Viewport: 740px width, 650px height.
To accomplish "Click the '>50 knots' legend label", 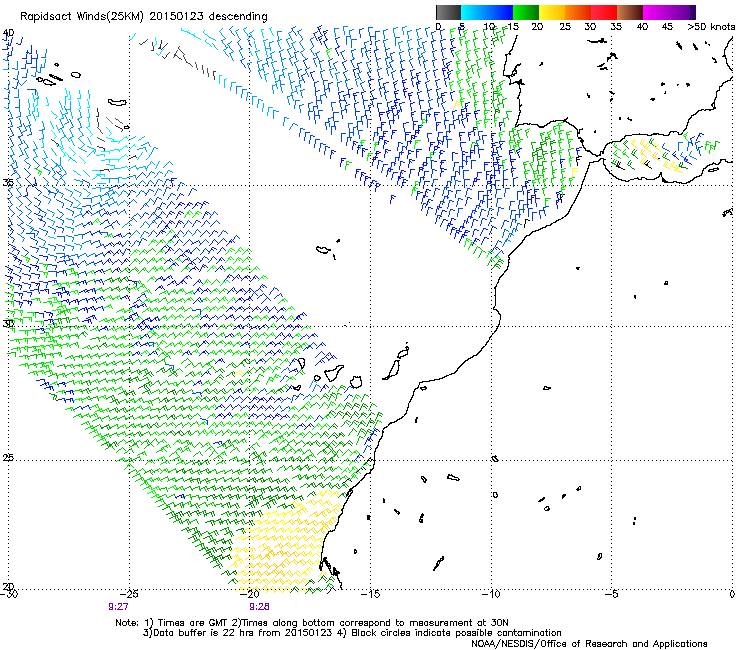I will coord(711,27).
